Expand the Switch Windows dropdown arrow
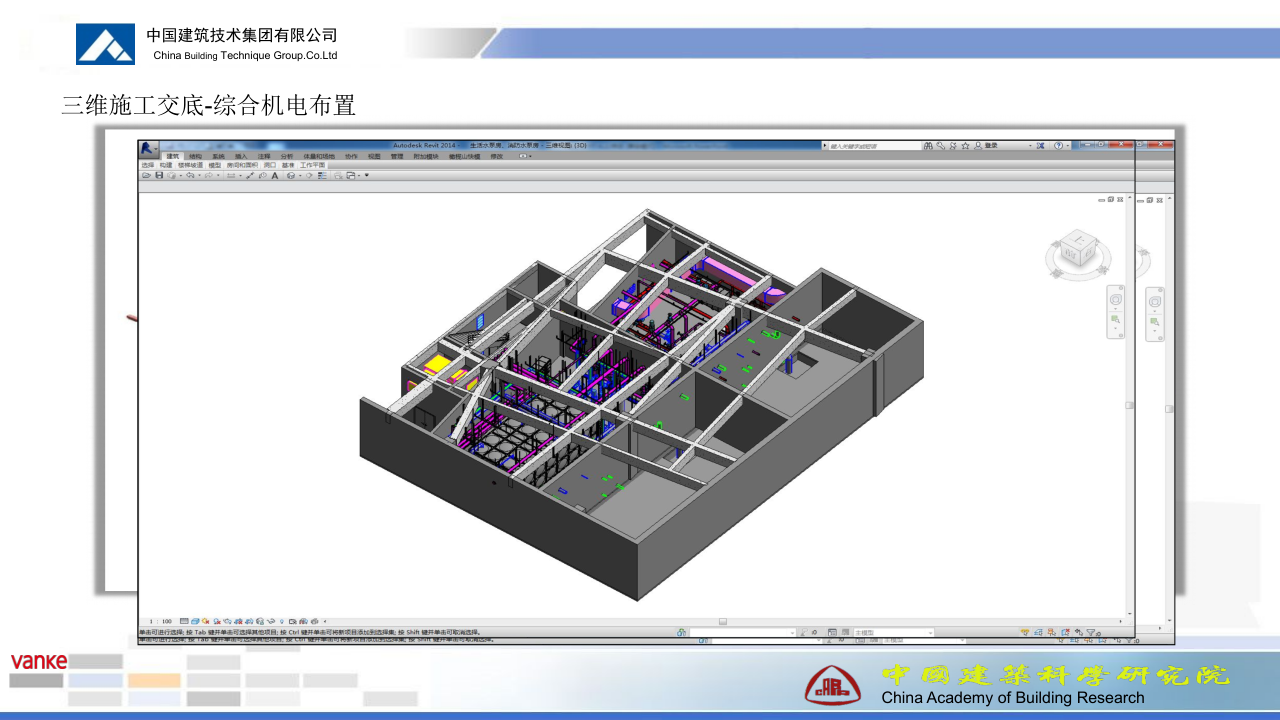The height and width of the screenshot is (720, 1280). 359,175
